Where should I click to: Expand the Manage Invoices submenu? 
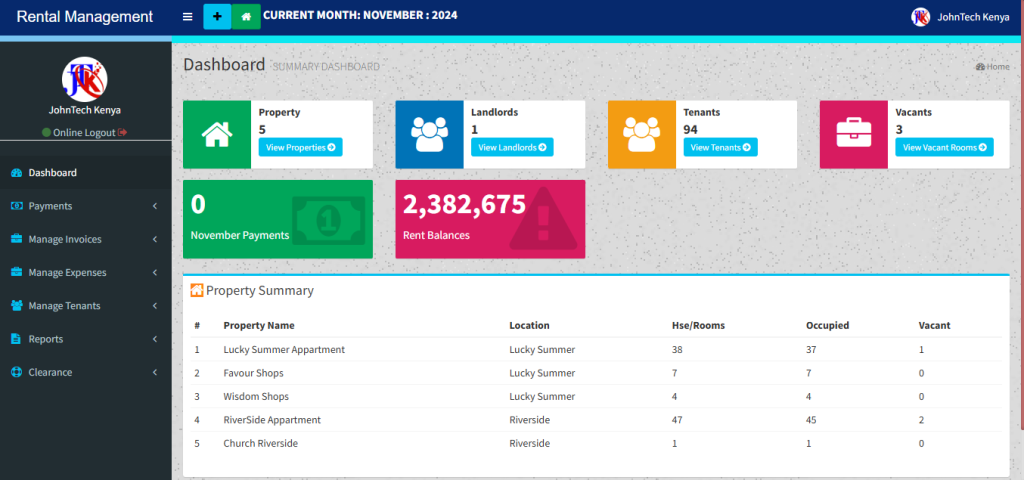[85, 239]
